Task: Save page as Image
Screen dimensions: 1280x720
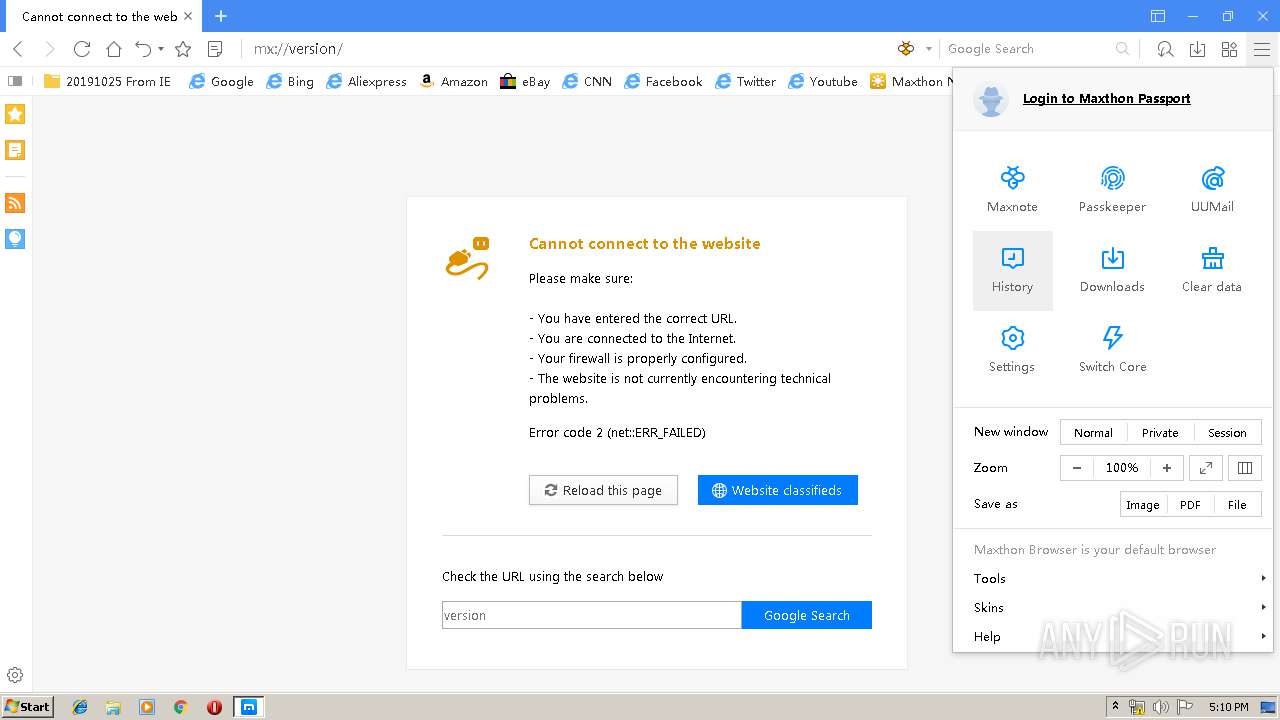Action: (x=1142, y=504)
